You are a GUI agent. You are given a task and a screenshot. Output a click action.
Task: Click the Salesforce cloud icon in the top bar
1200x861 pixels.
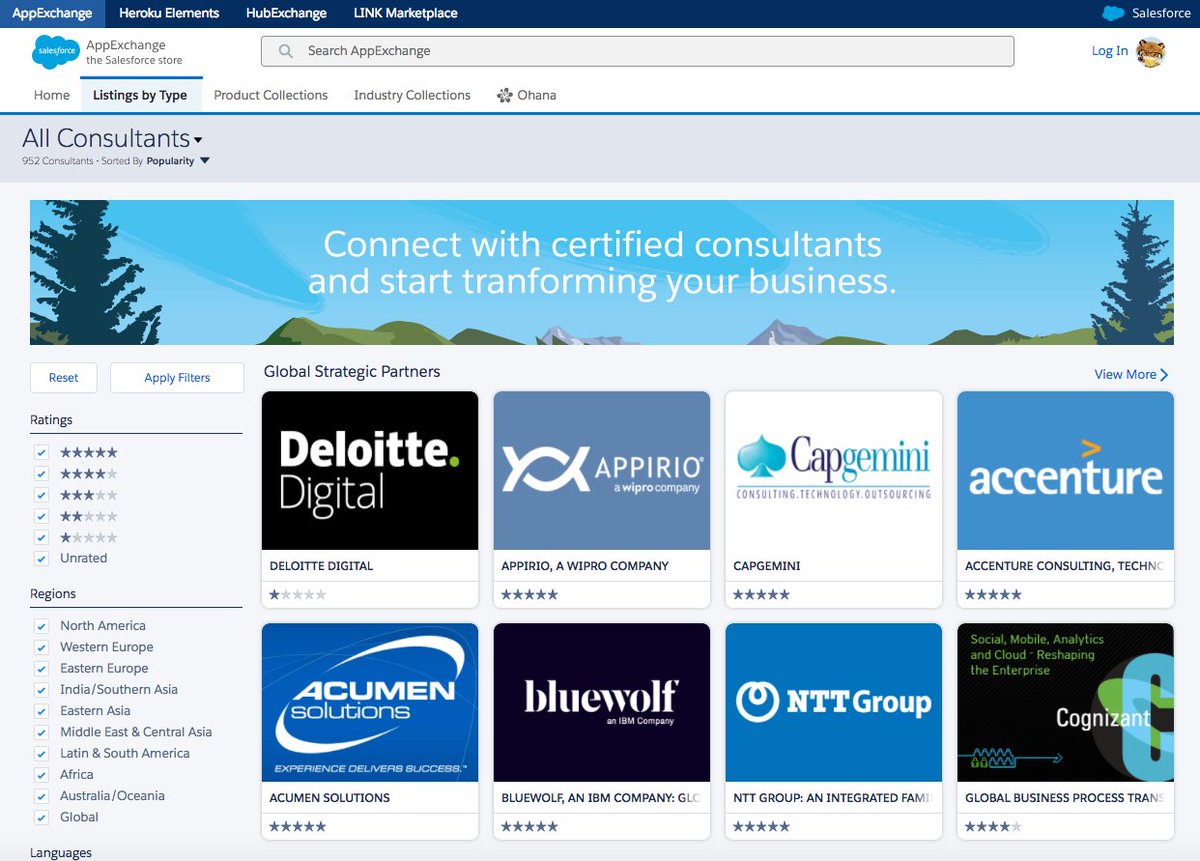pyautogui.click(x=1113, y=13)
